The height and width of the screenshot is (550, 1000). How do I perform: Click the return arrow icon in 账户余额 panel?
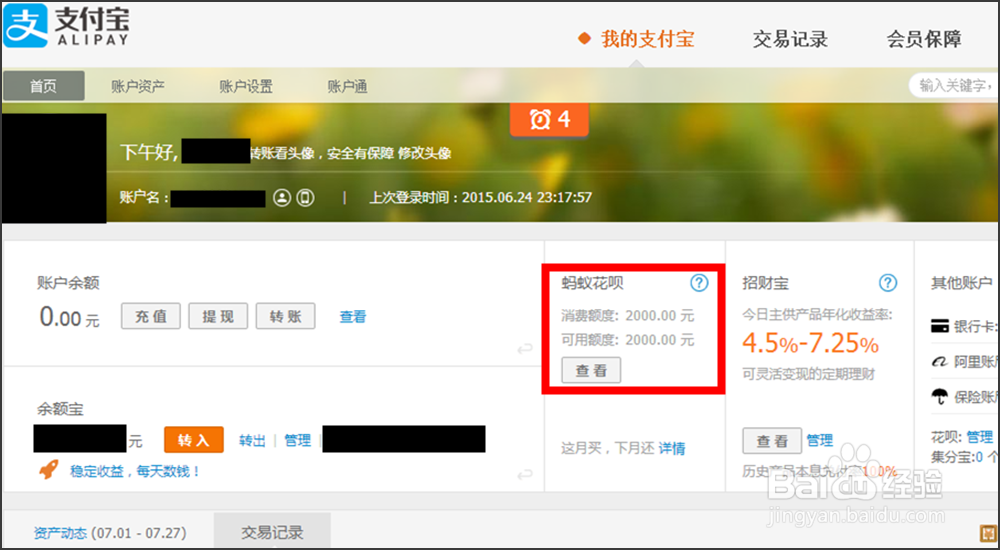tap(524, 348)
